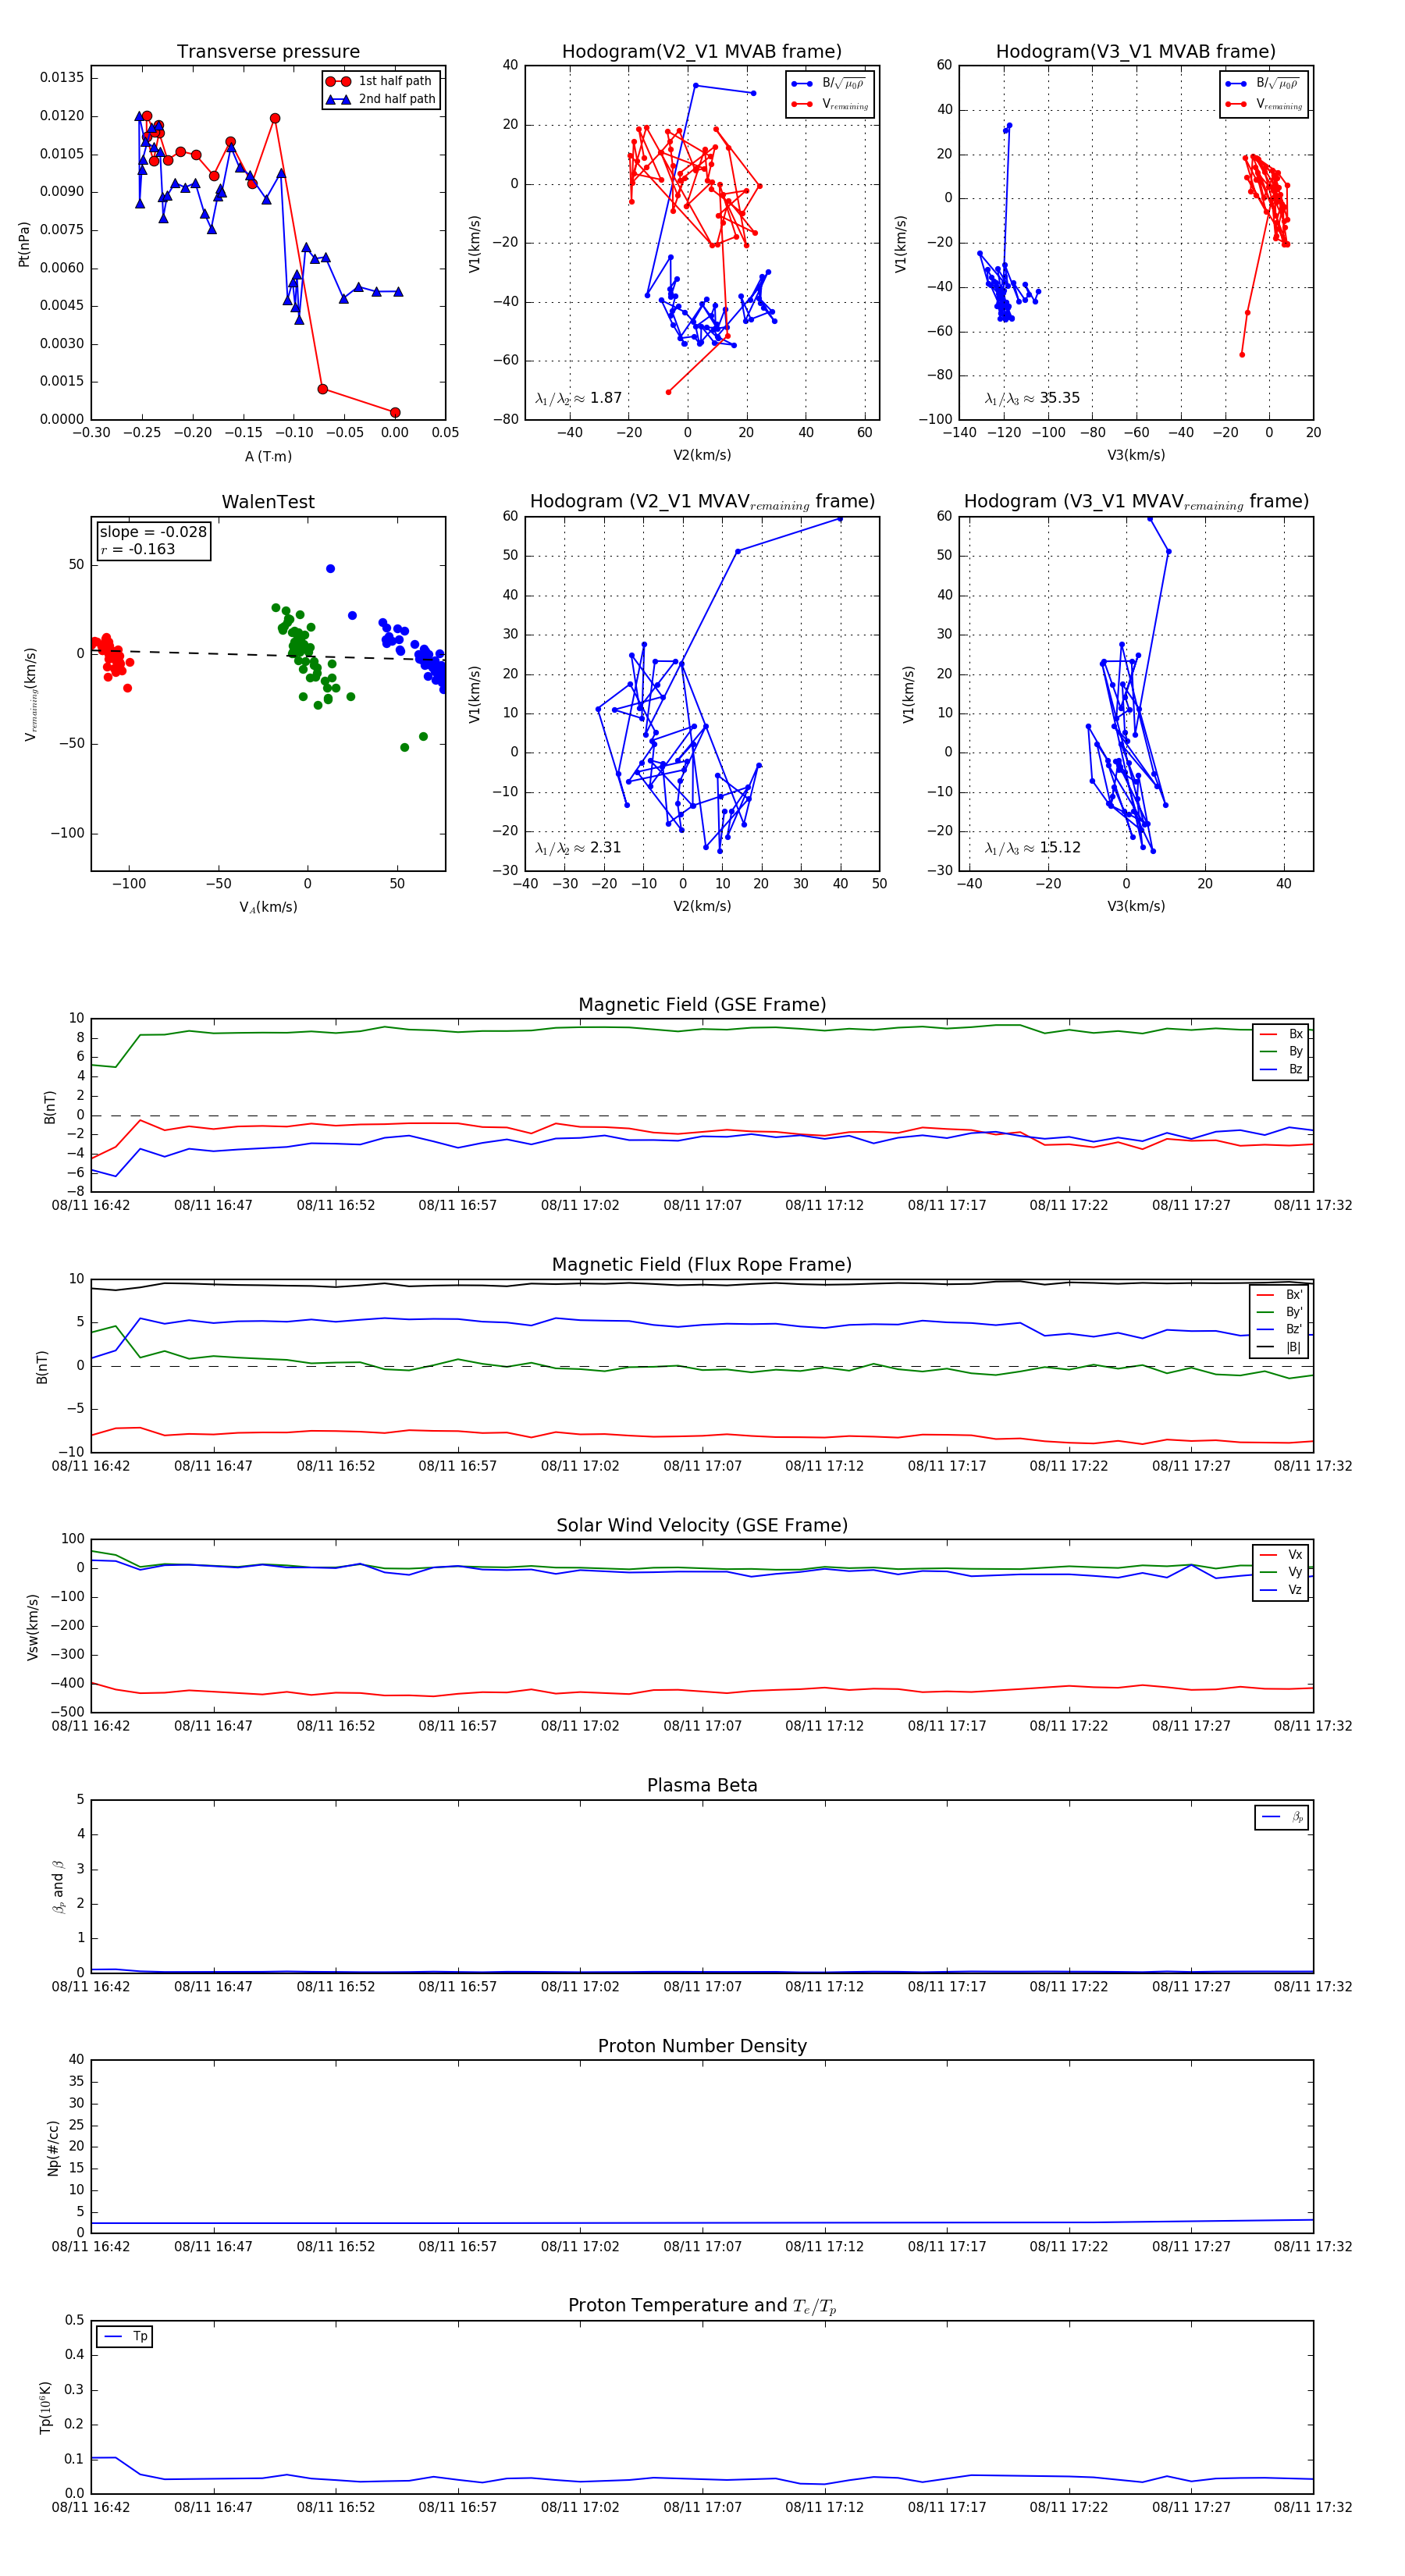The image size is (1405, 2576).
Task: Click the "08/11 17:32" tick under Proton Temperature plot
Action: [x=1312, y=2507]
